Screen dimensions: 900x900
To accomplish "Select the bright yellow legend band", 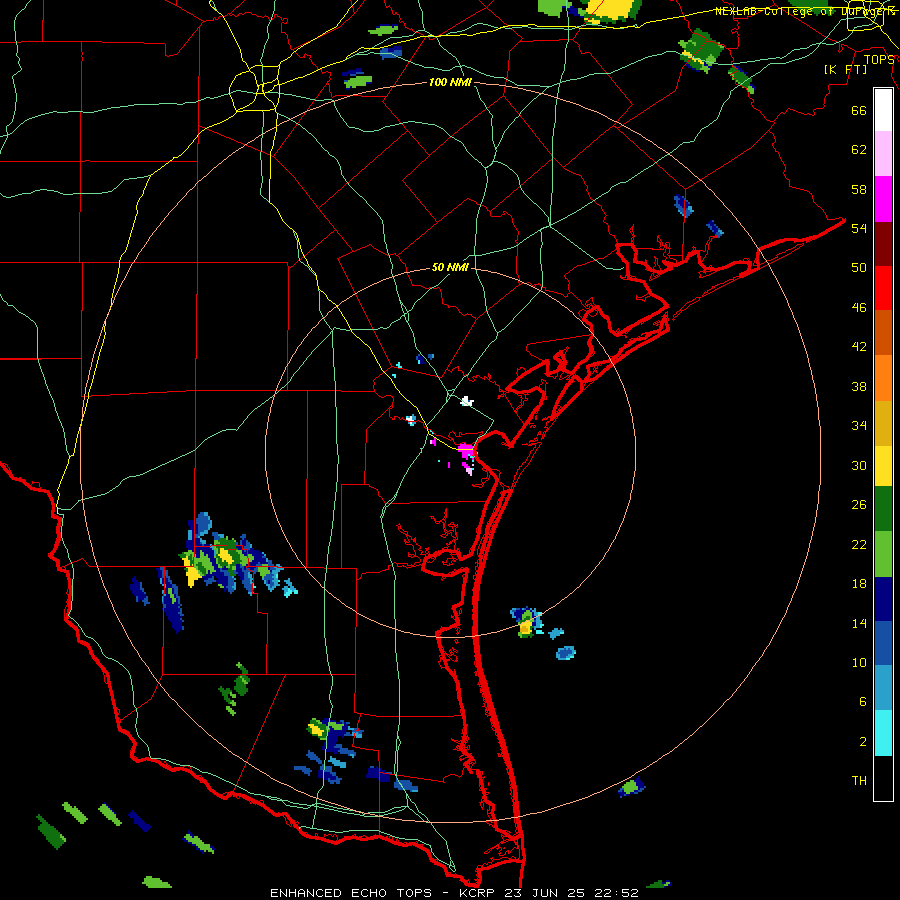I will coord(883,466).
